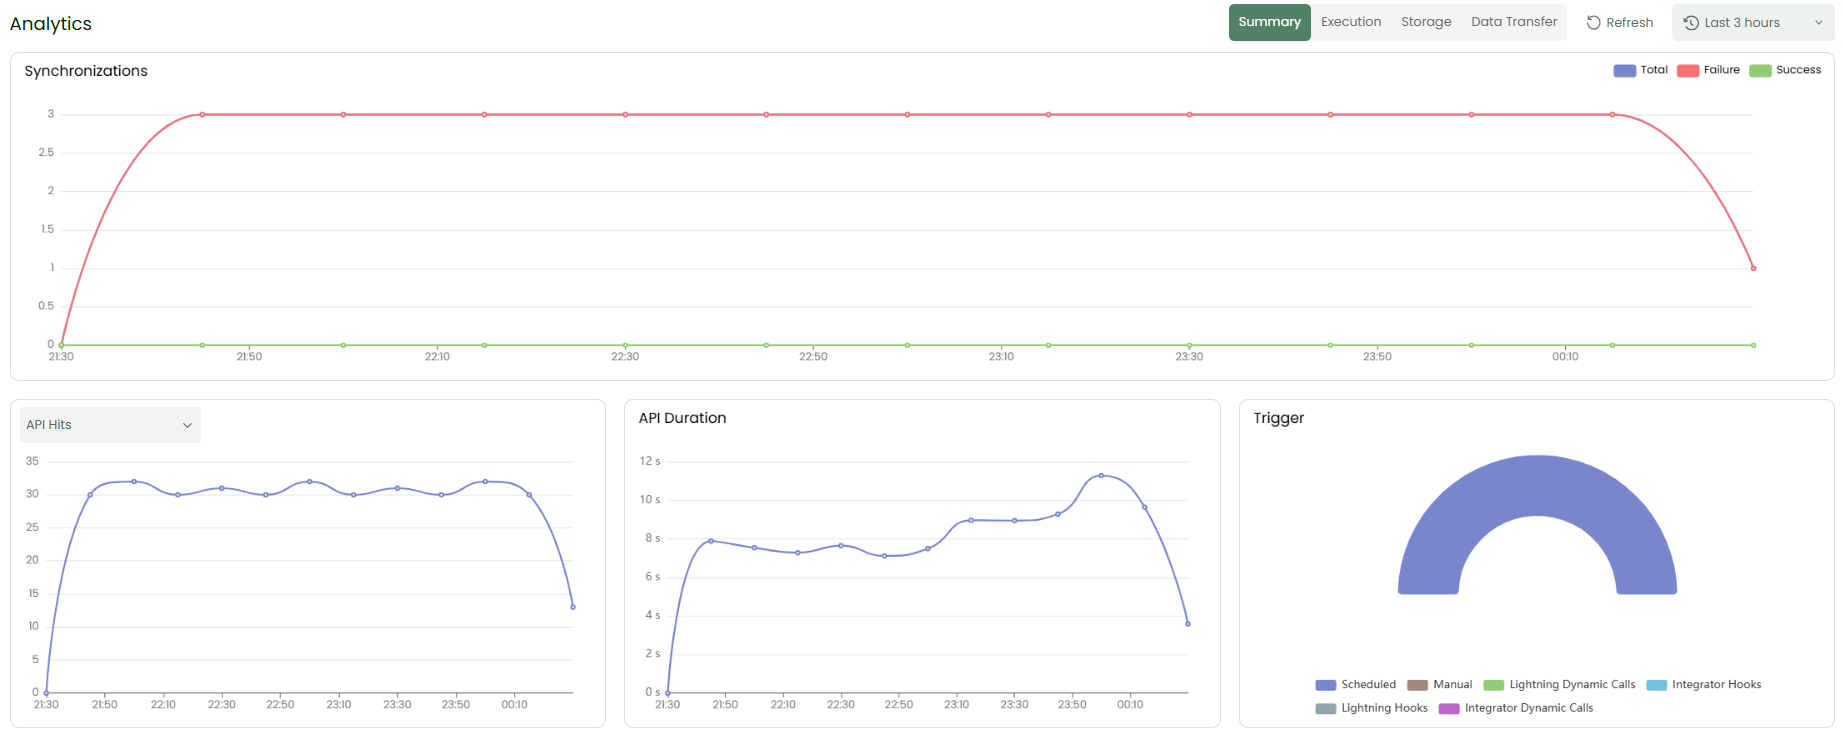The width and height of the screenshot is (1843, 750).
Task: Click the Synchronizations chart title
Action: point(86,71)
